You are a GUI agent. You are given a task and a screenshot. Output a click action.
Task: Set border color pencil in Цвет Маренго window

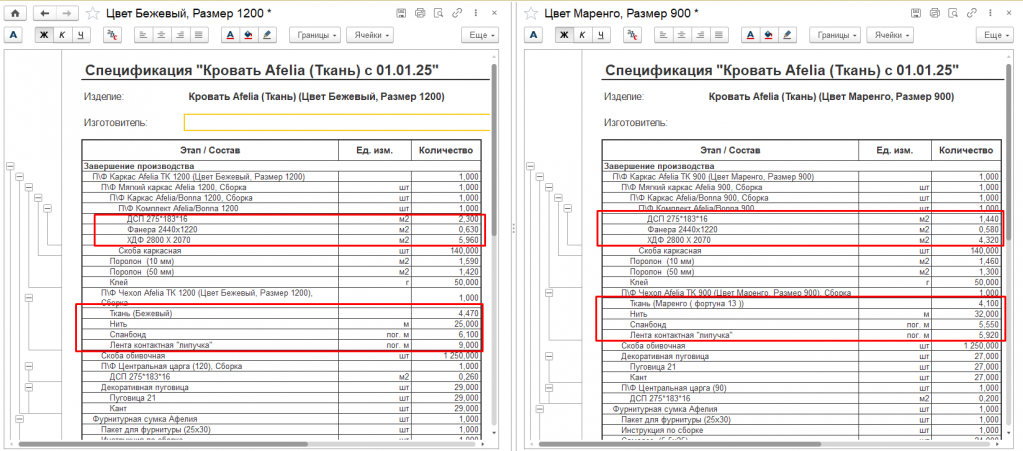click(x=787, y=35)
